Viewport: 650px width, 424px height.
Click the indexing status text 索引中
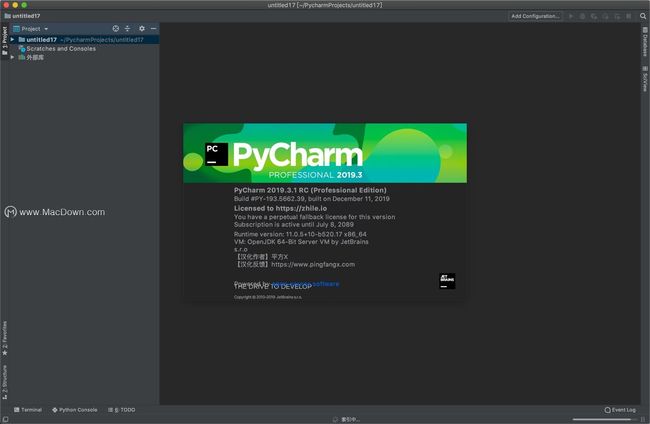click(x=350, y=419)
